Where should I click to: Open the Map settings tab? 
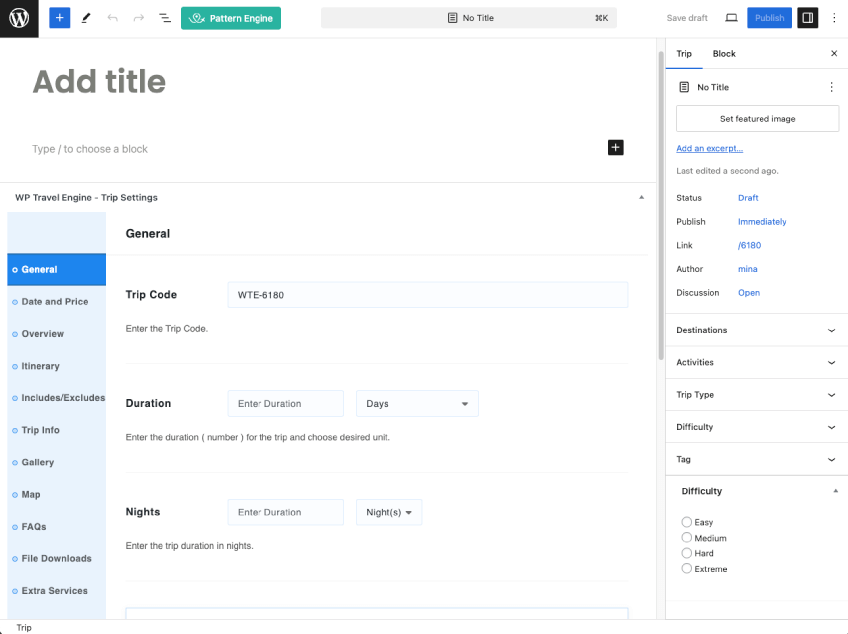(56, 494)
